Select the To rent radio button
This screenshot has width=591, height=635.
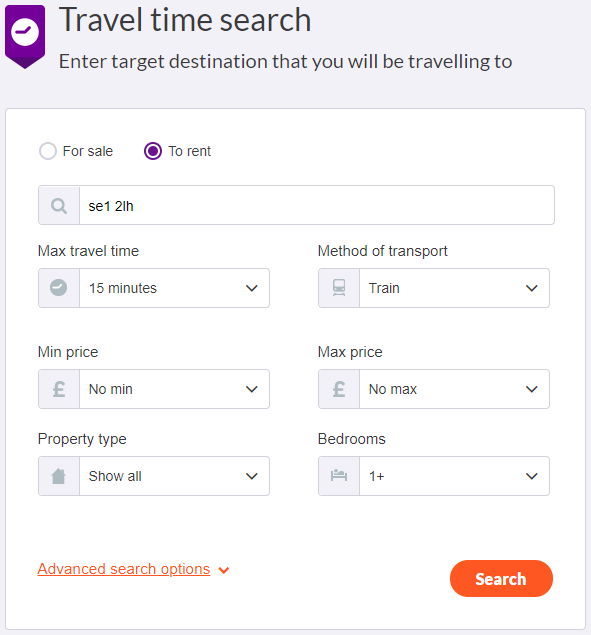coord(153,151)
